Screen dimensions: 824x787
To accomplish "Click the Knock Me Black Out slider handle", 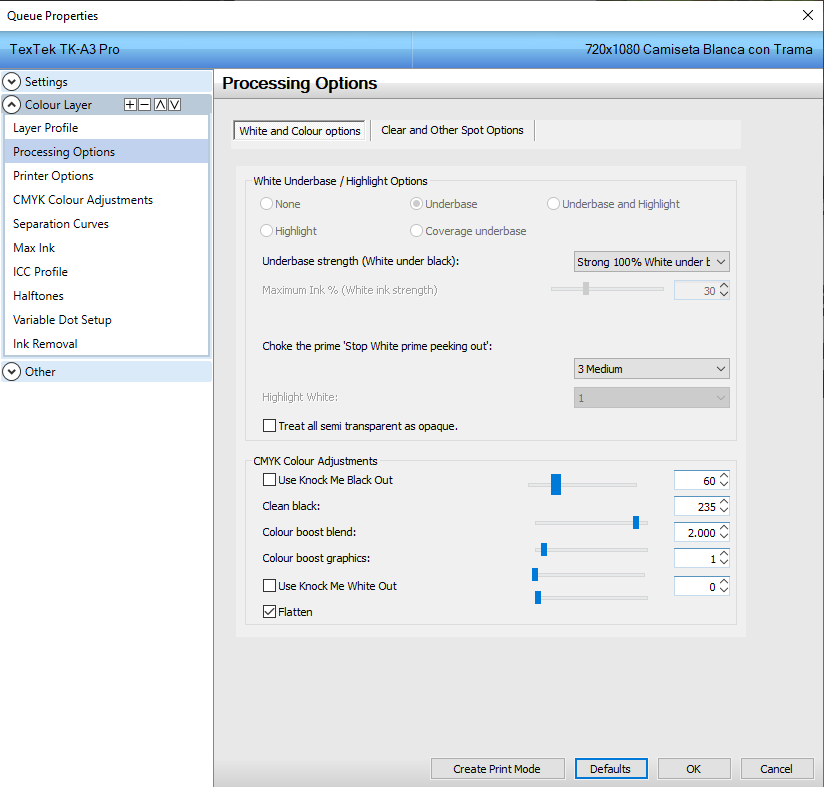I will [556, 484].
